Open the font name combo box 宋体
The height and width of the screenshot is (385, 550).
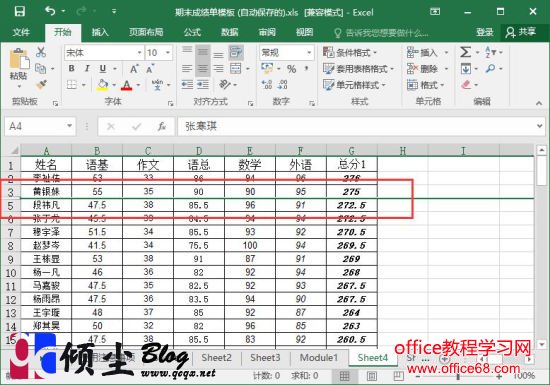pyautogui.click(x=104, y=53)
